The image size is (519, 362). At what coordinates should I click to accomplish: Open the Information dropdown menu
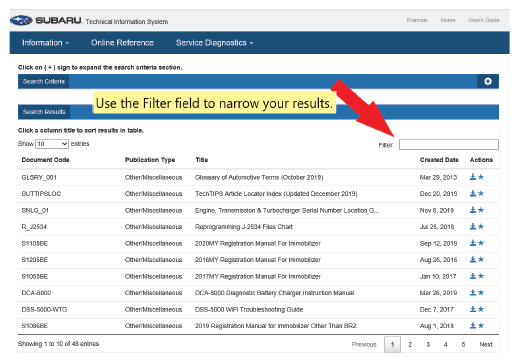tap(45, 43)
